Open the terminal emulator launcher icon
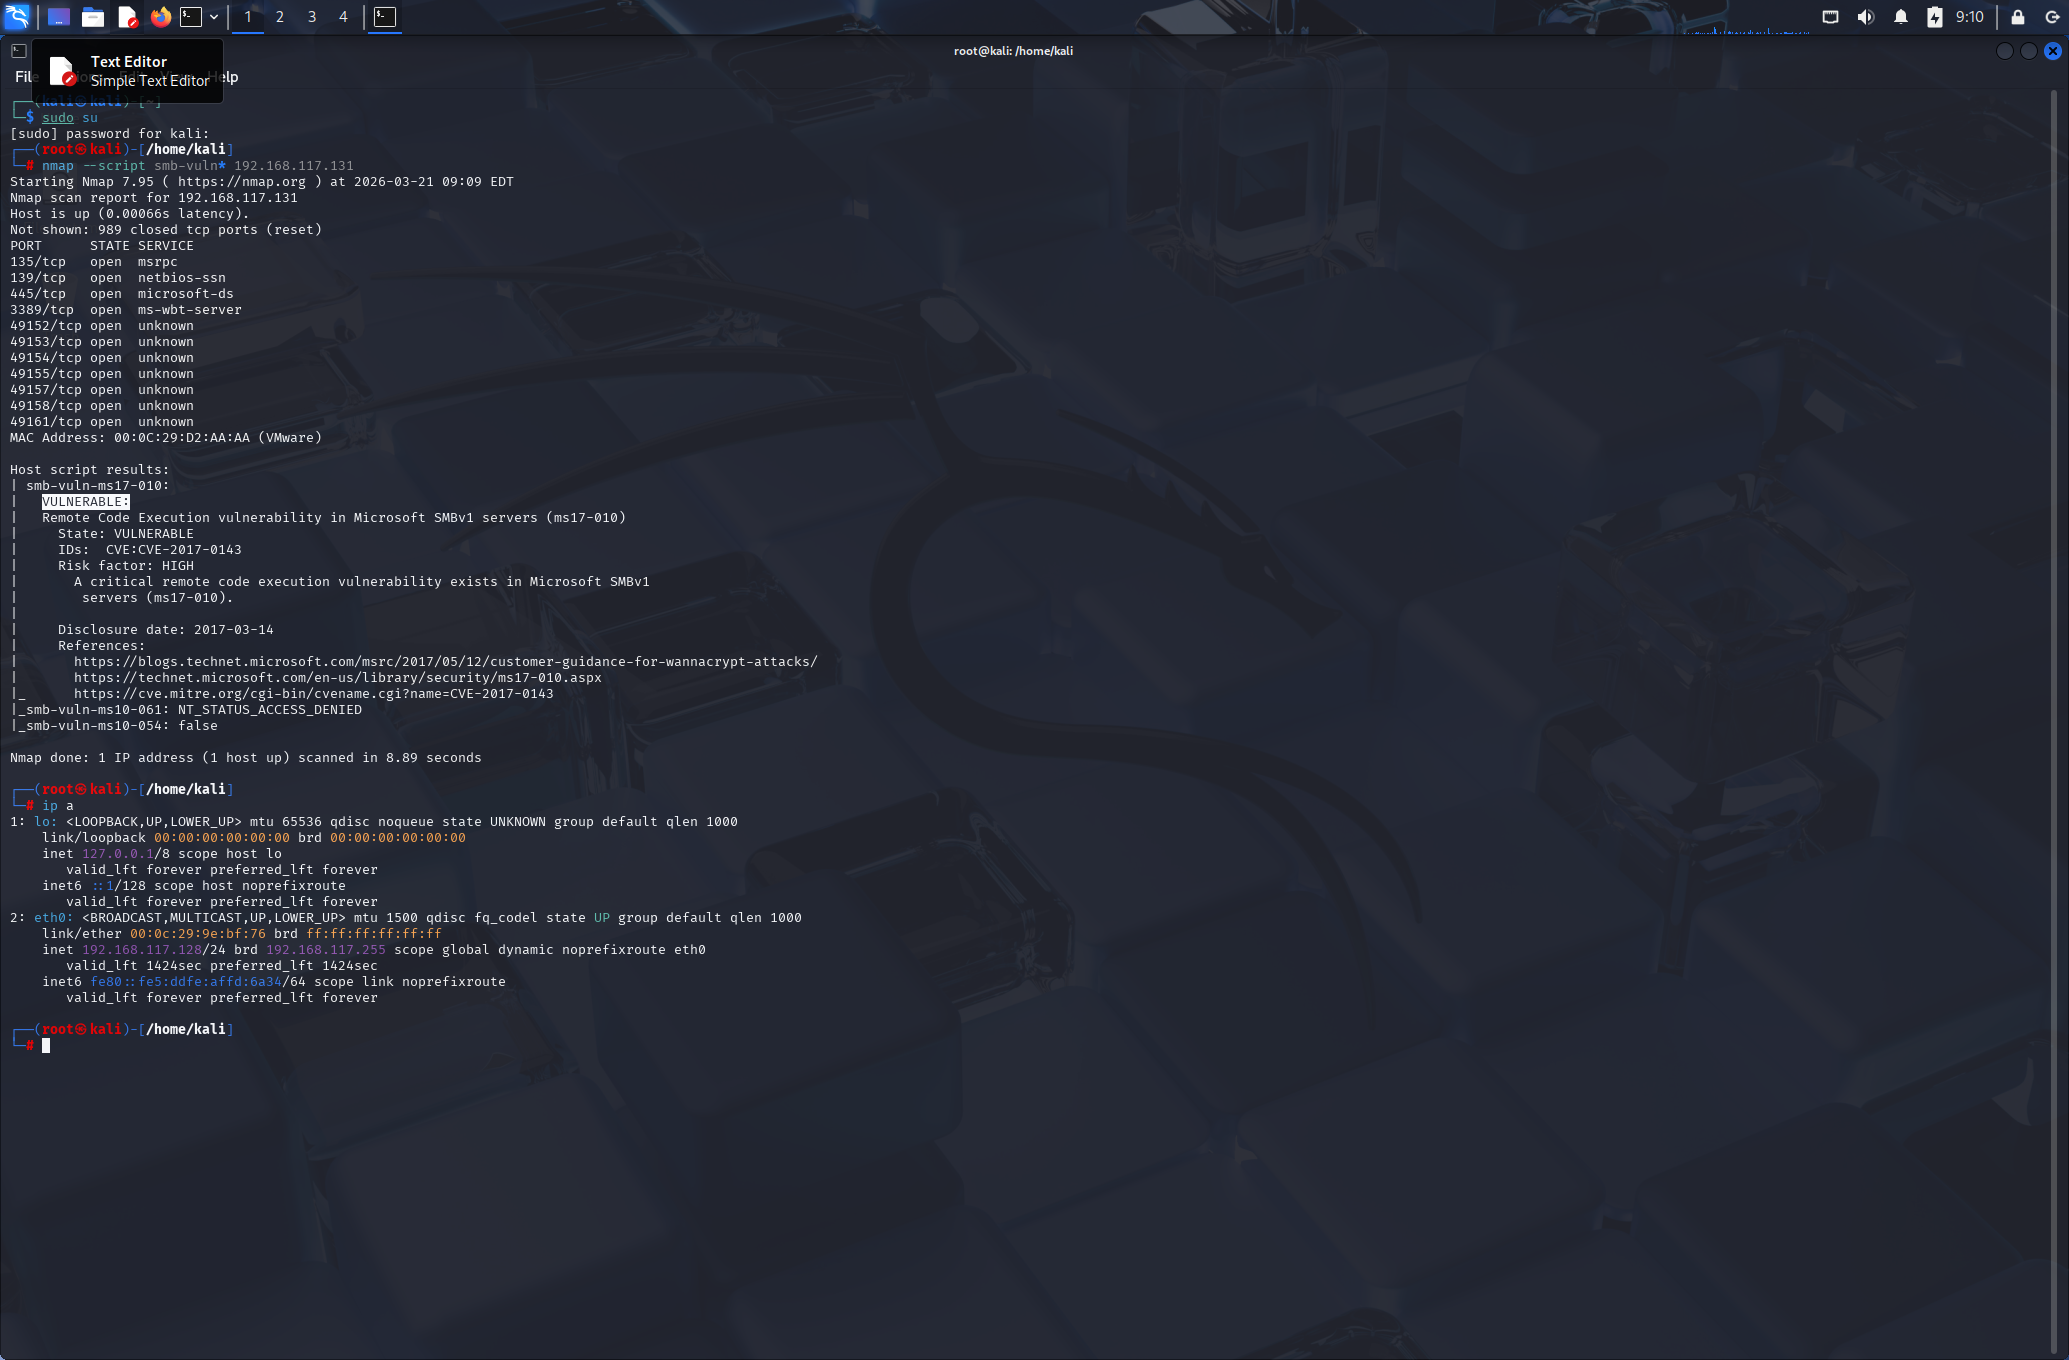 pos(191,17)
